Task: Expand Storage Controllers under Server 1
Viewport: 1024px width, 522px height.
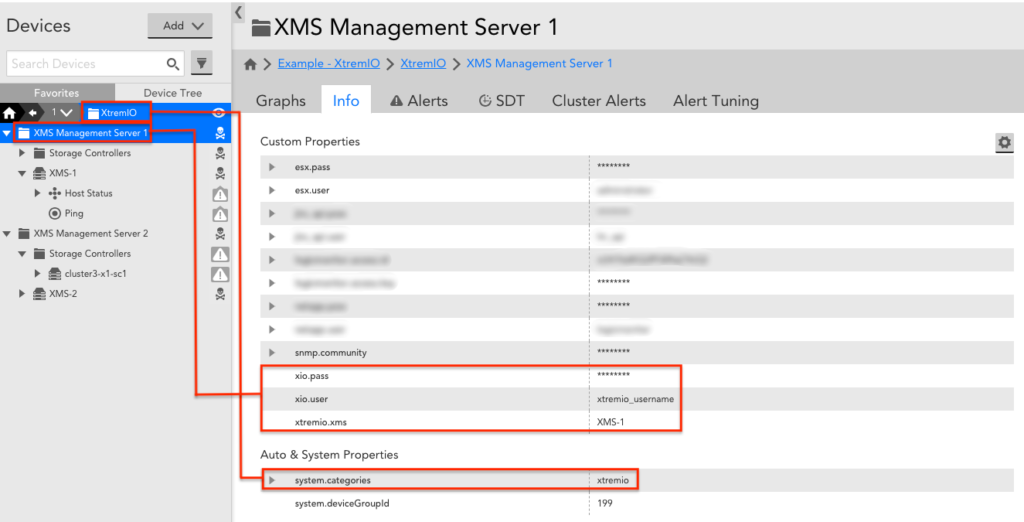Action: click(x=22, y=153)
